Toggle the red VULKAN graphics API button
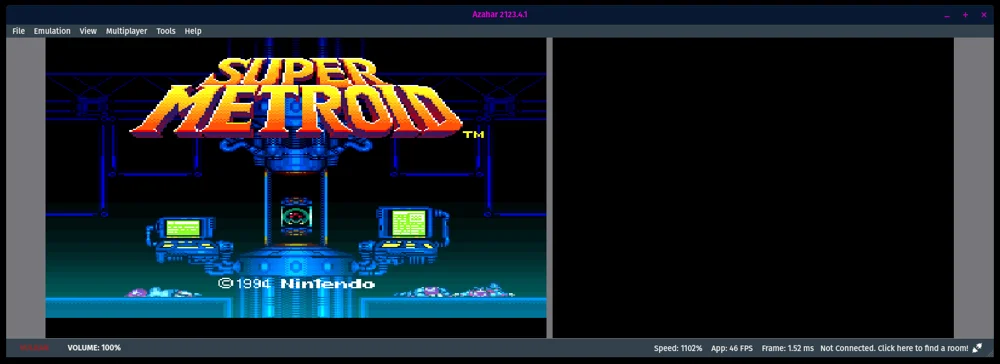The image size is (1000, 364). 34,348
